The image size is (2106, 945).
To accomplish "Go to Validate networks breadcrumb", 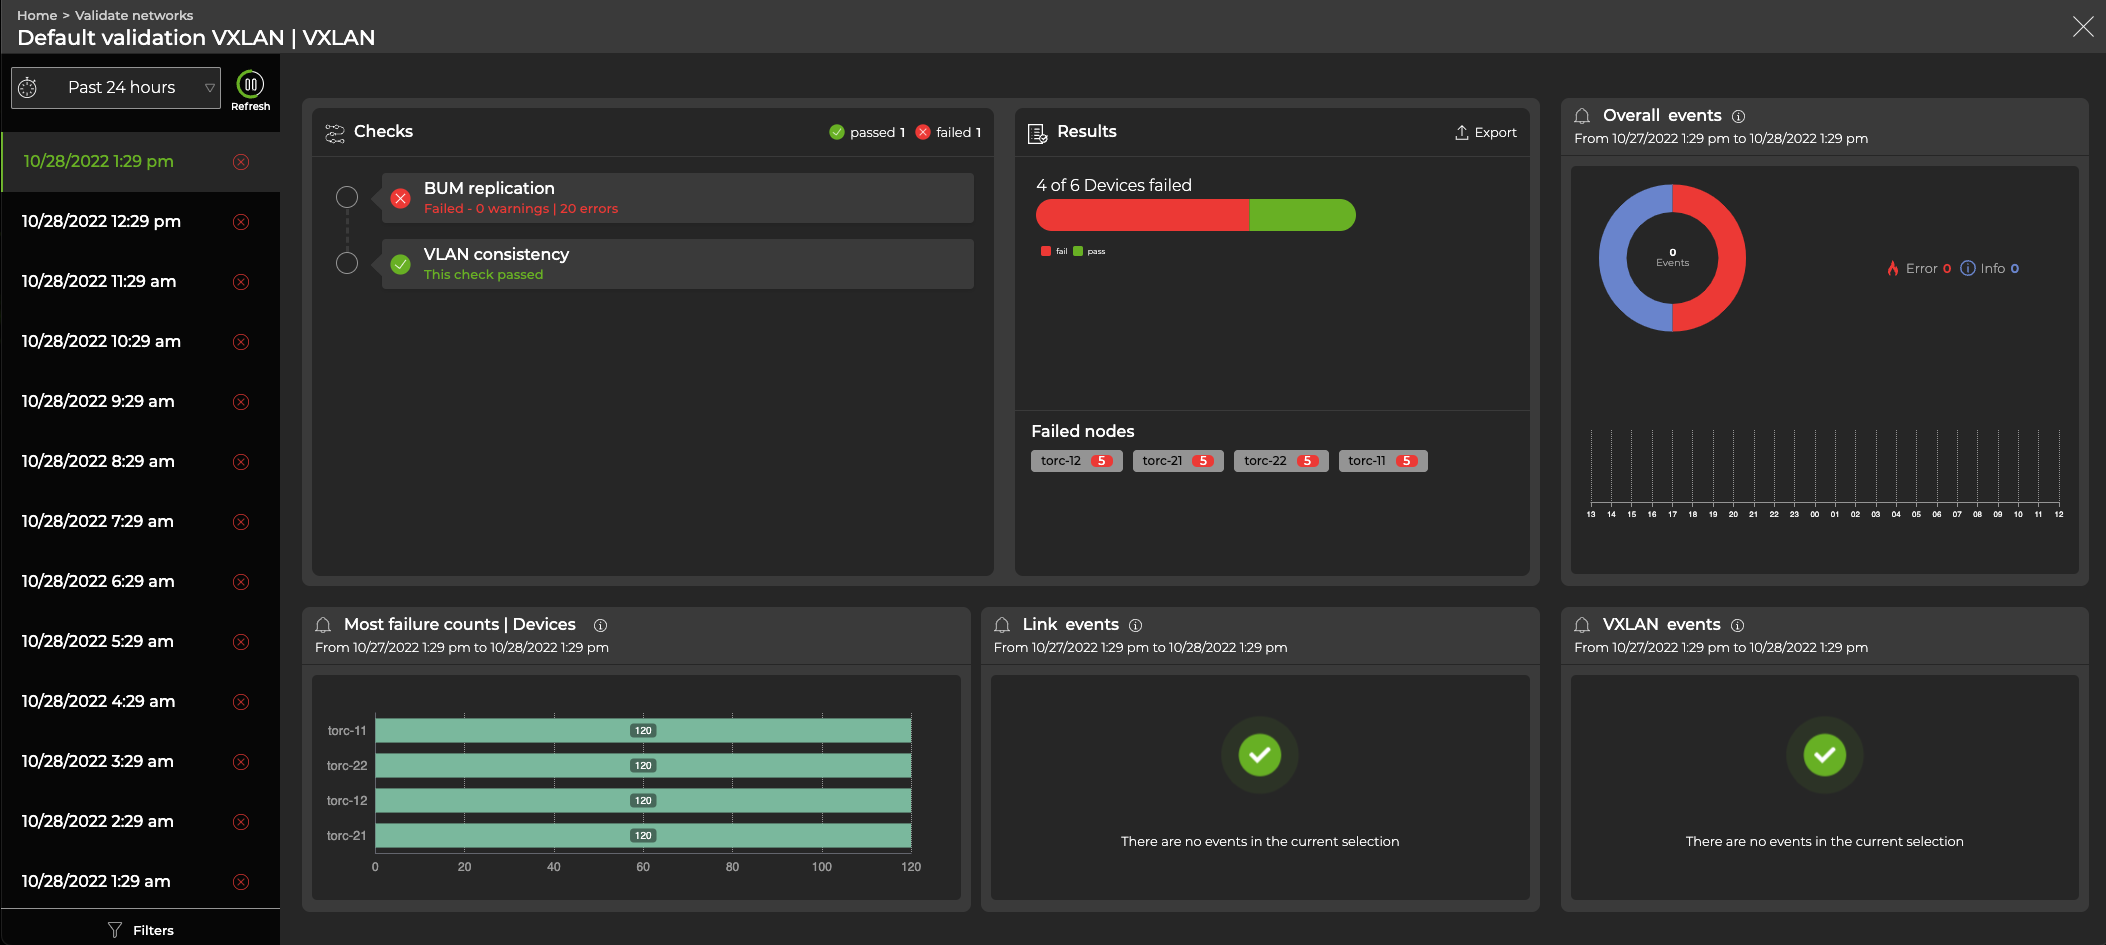I will 134,15.
